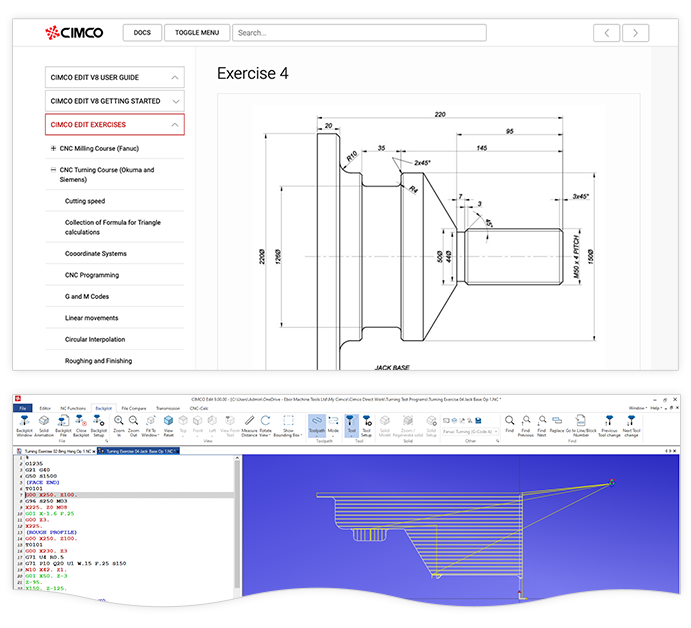Viewport: 691px width, 628px height.
Task: Open the Transmission ribbon tab
Action: point(168,408)
